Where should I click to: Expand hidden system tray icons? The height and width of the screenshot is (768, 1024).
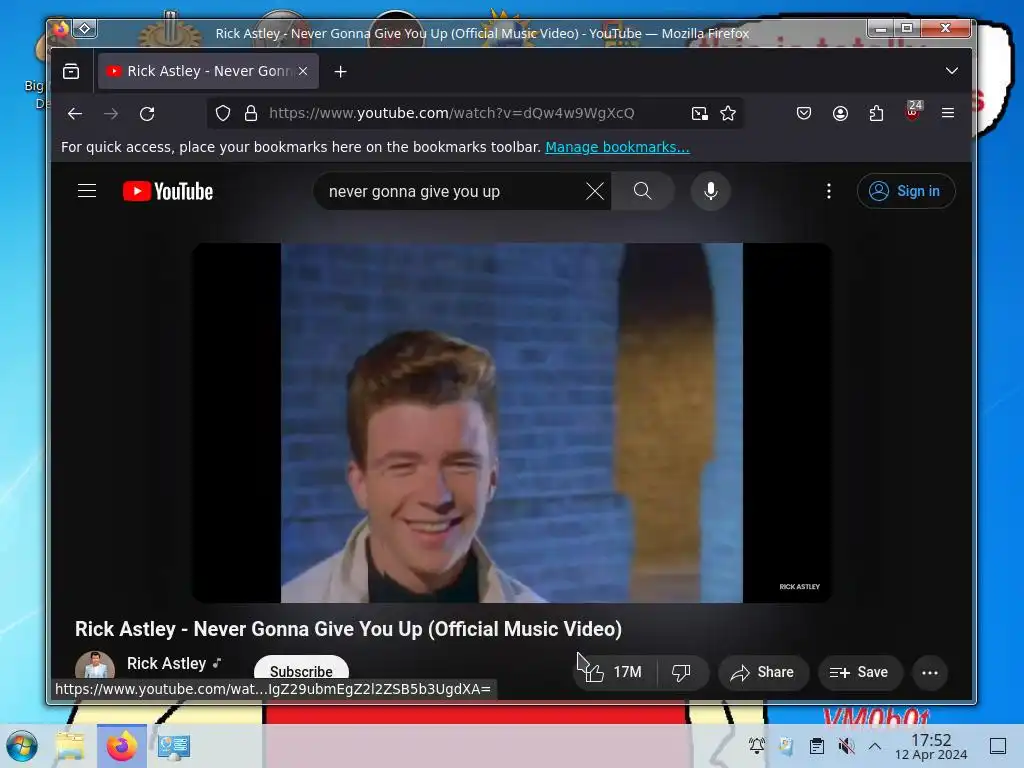(x=875, y=746)
